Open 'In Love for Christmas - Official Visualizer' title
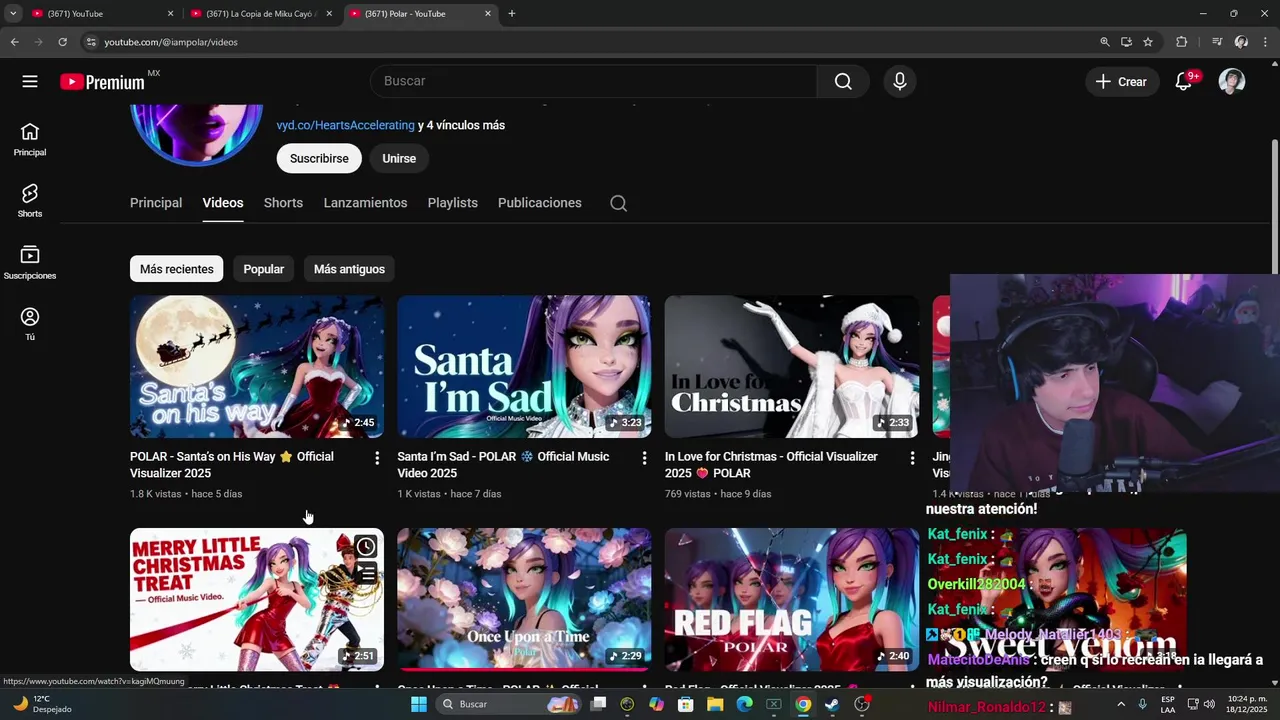The width and height of the screenshot is (1280, 720). point(771,465)
